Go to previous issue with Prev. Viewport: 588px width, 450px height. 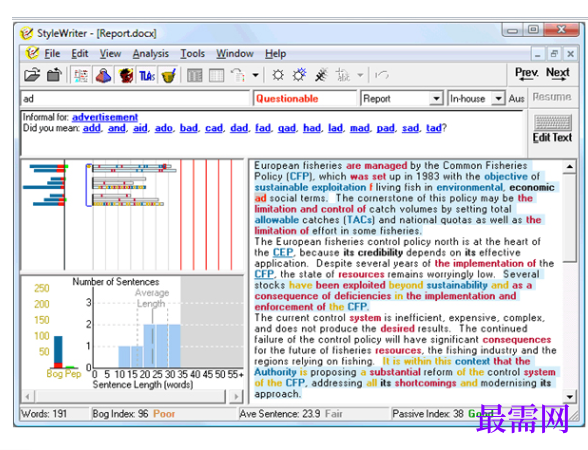(x=526, y=73)
